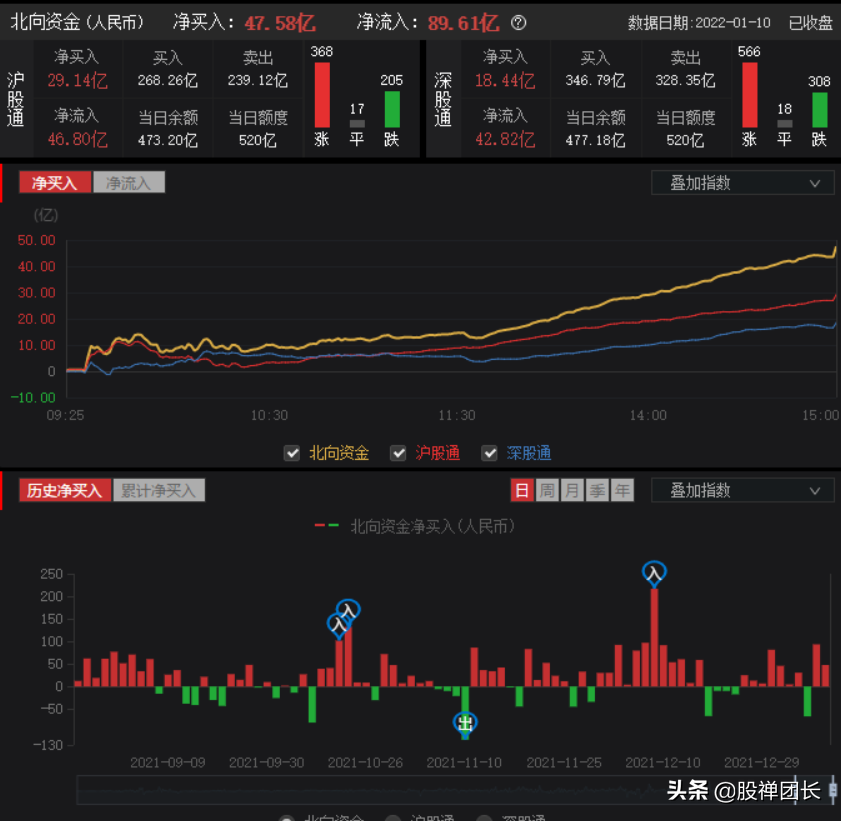Click the 沪股通 red 涨 bar (368)
Image resolution: width=841 pixels, height=821 pixels.
tap(322, 95)
